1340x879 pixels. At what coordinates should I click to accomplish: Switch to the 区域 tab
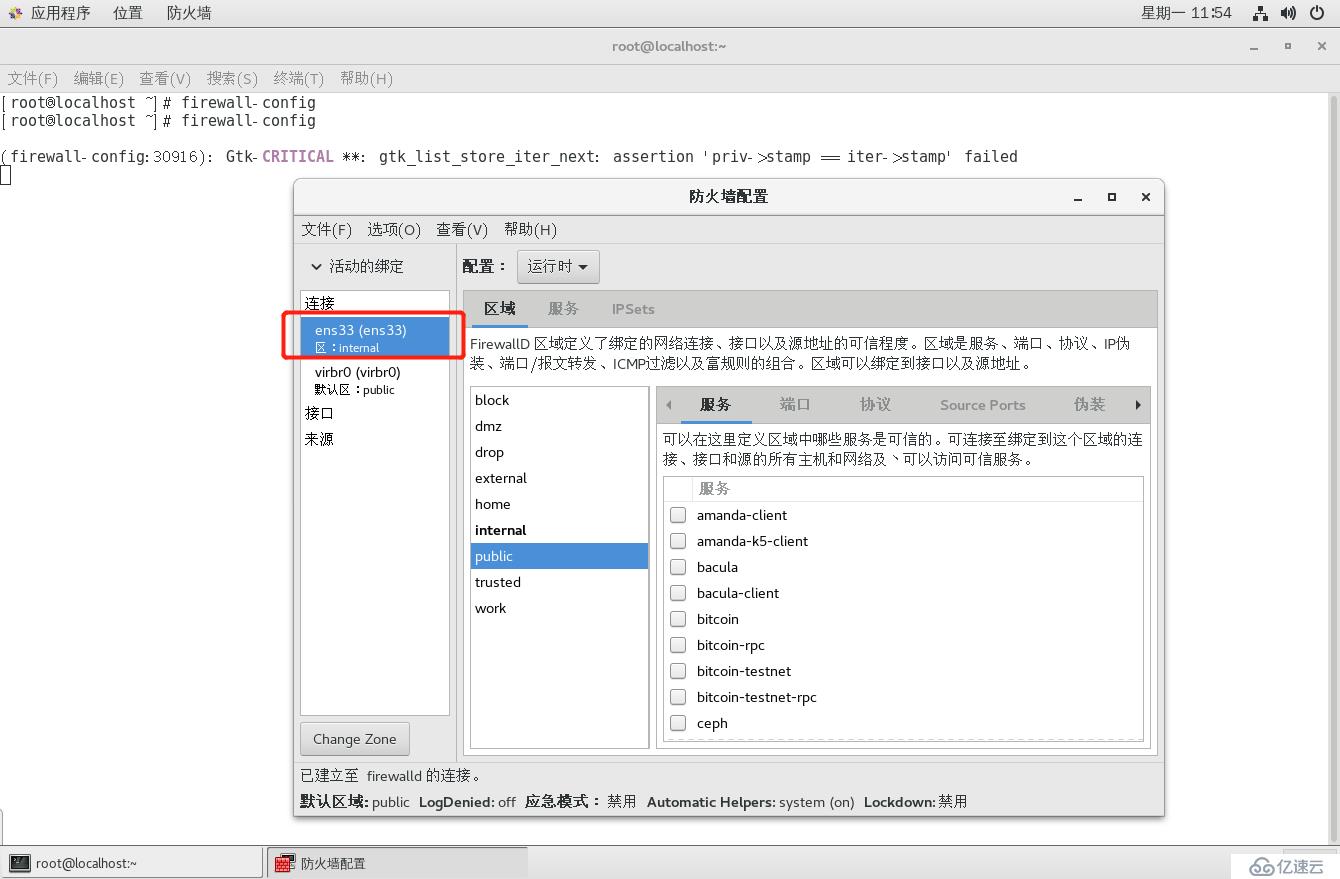(x=500, y=309)
